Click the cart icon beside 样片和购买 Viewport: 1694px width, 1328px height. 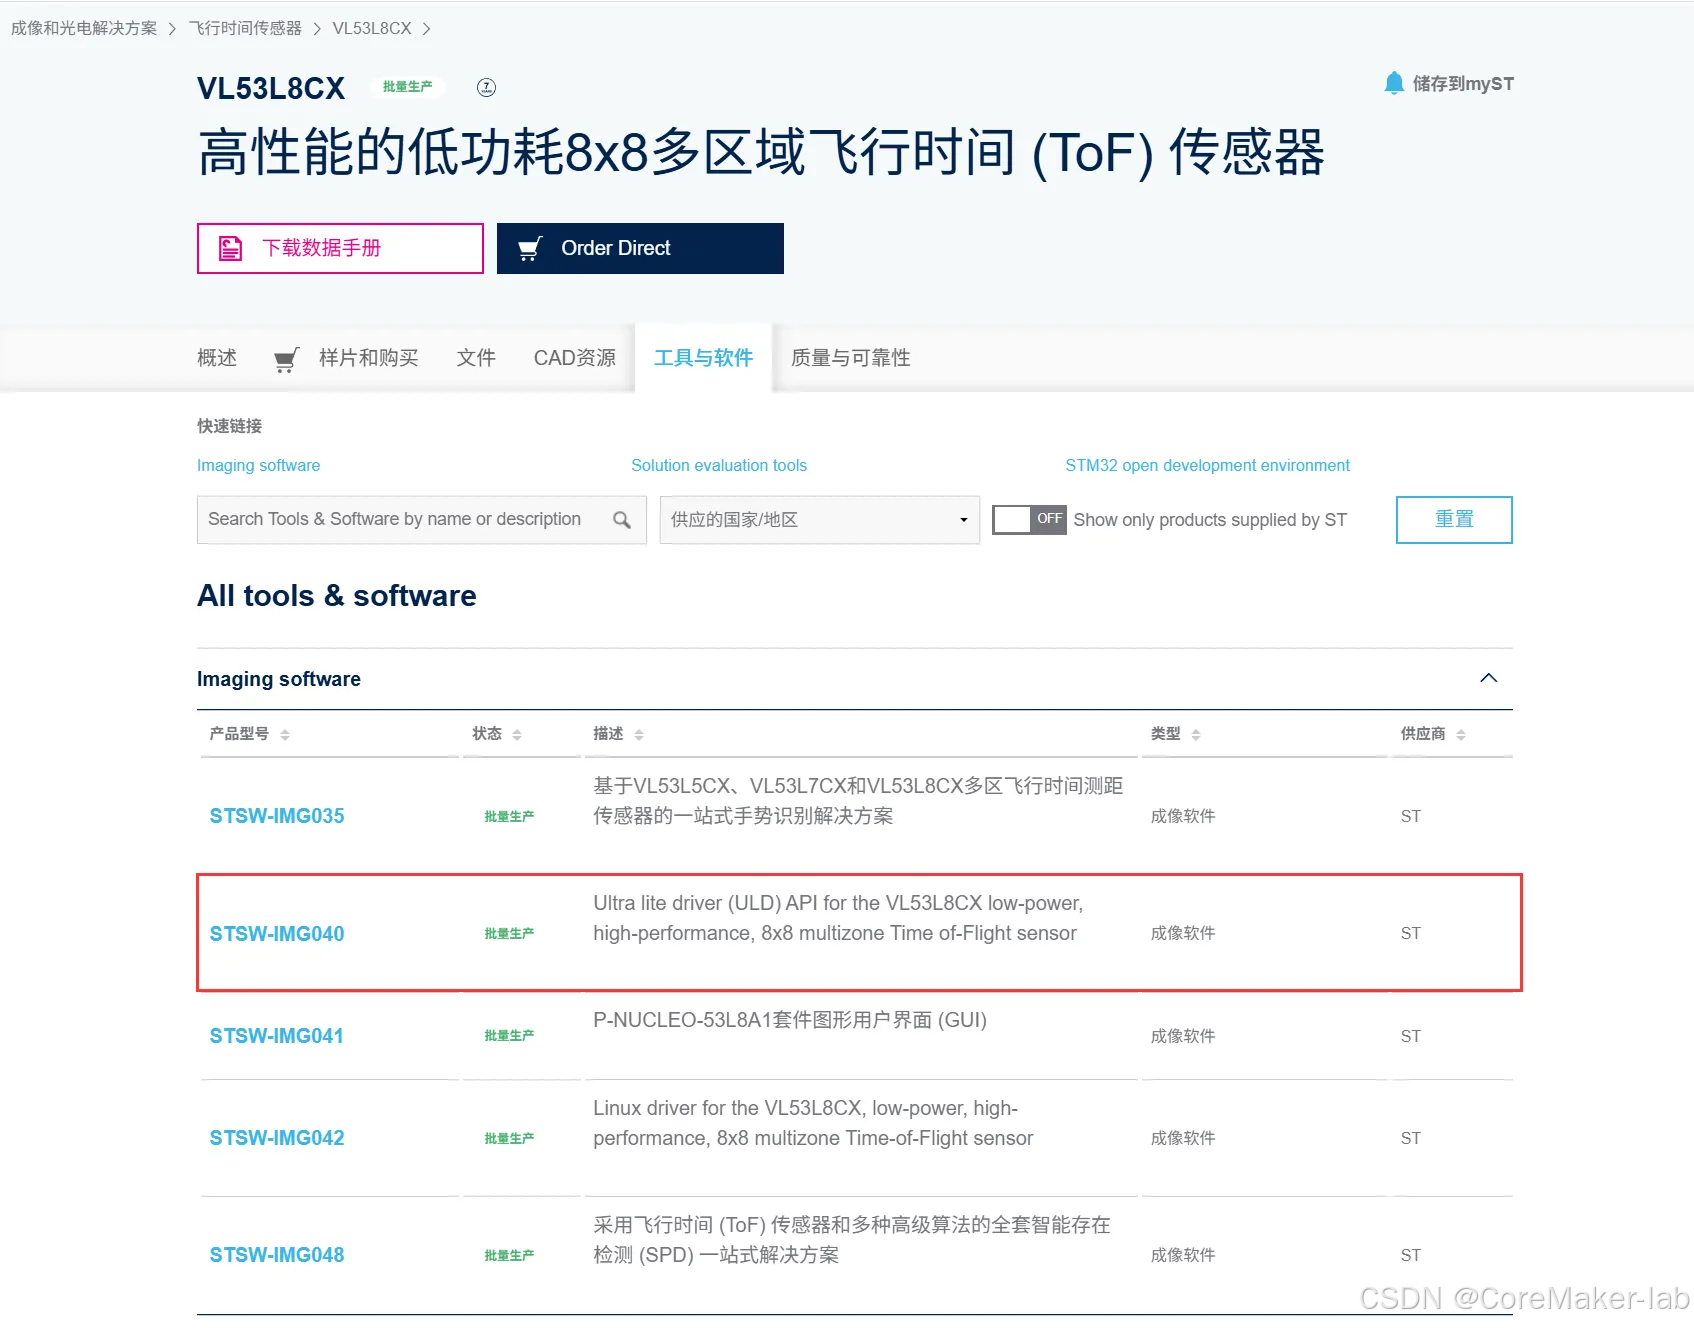click(286, 359)
